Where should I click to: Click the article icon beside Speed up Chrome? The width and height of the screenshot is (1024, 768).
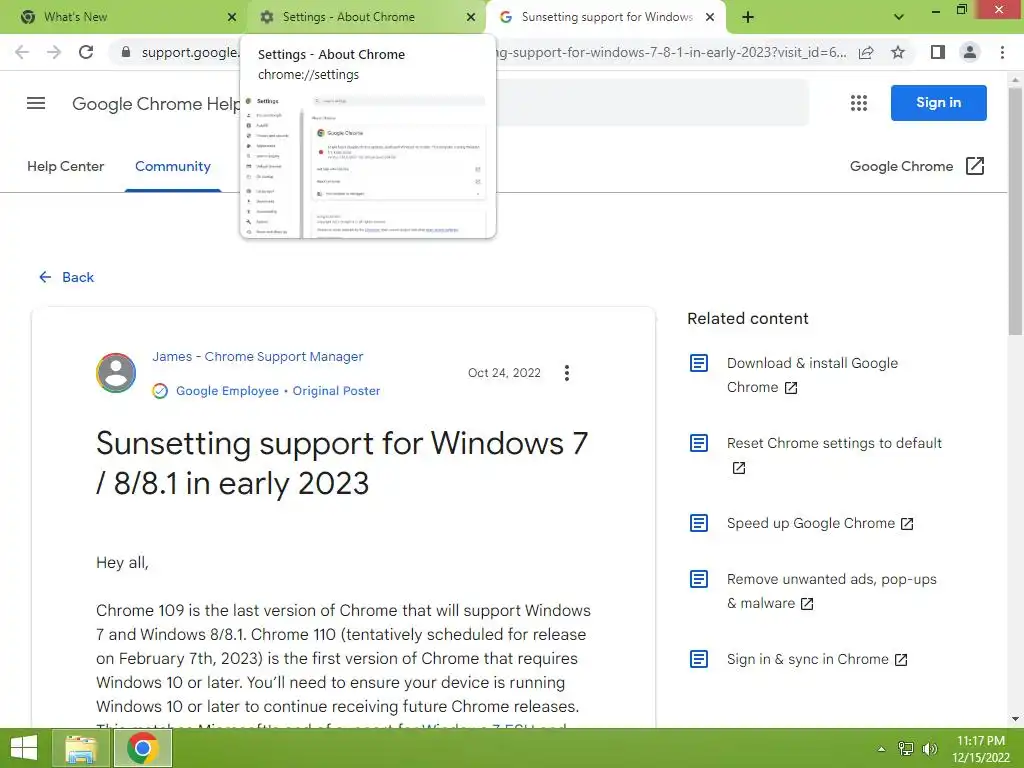[x=699, y=523]
